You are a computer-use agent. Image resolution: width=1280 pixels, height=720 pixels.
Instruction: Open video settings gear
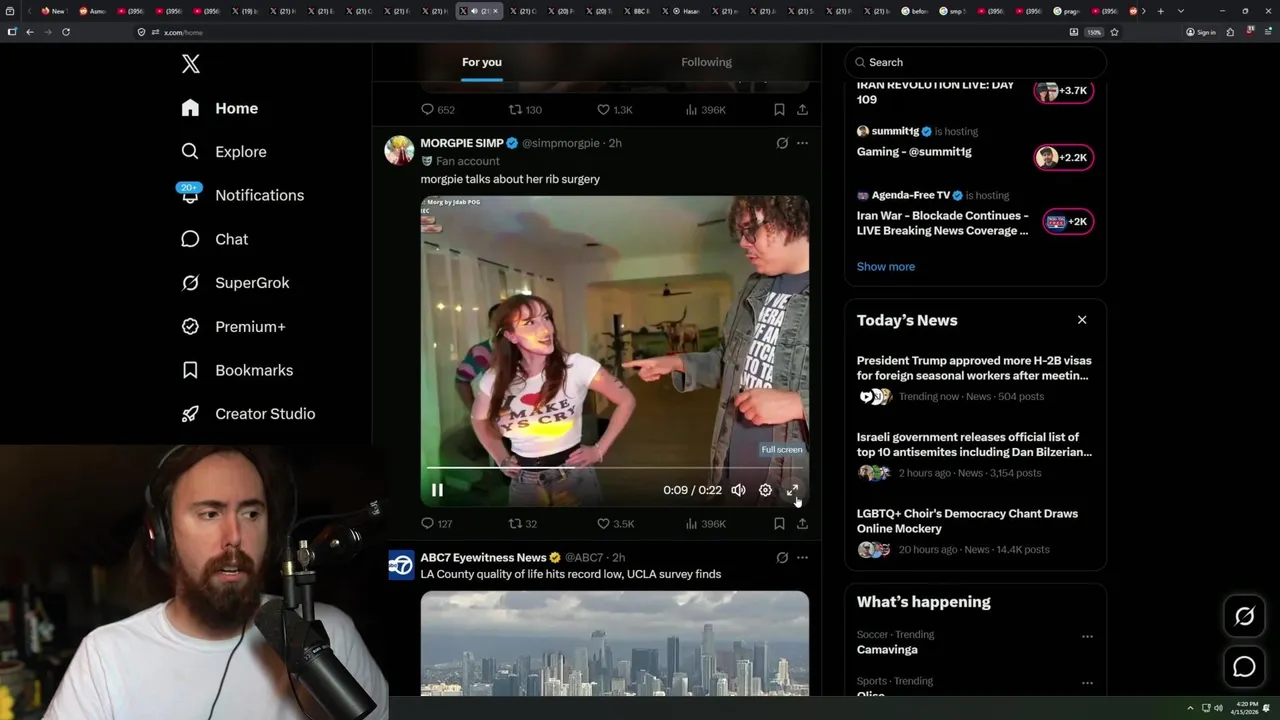click(x=765, y=490)
